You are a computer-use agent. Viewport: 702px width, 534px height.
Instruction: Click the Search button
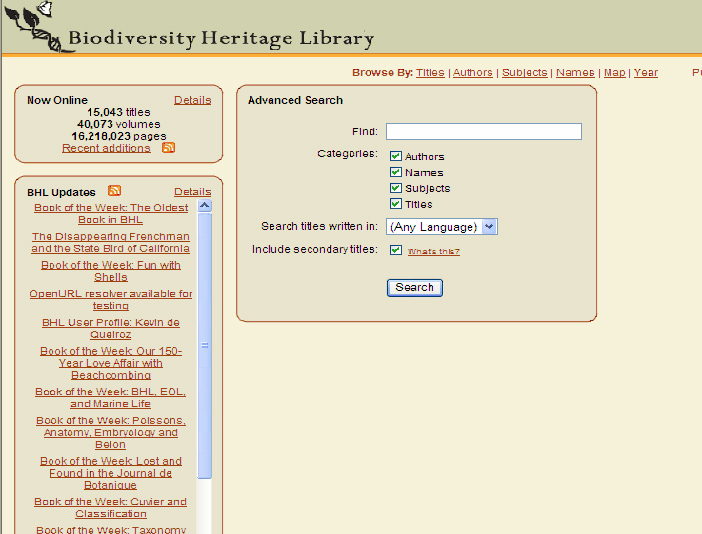click(415, 287)
